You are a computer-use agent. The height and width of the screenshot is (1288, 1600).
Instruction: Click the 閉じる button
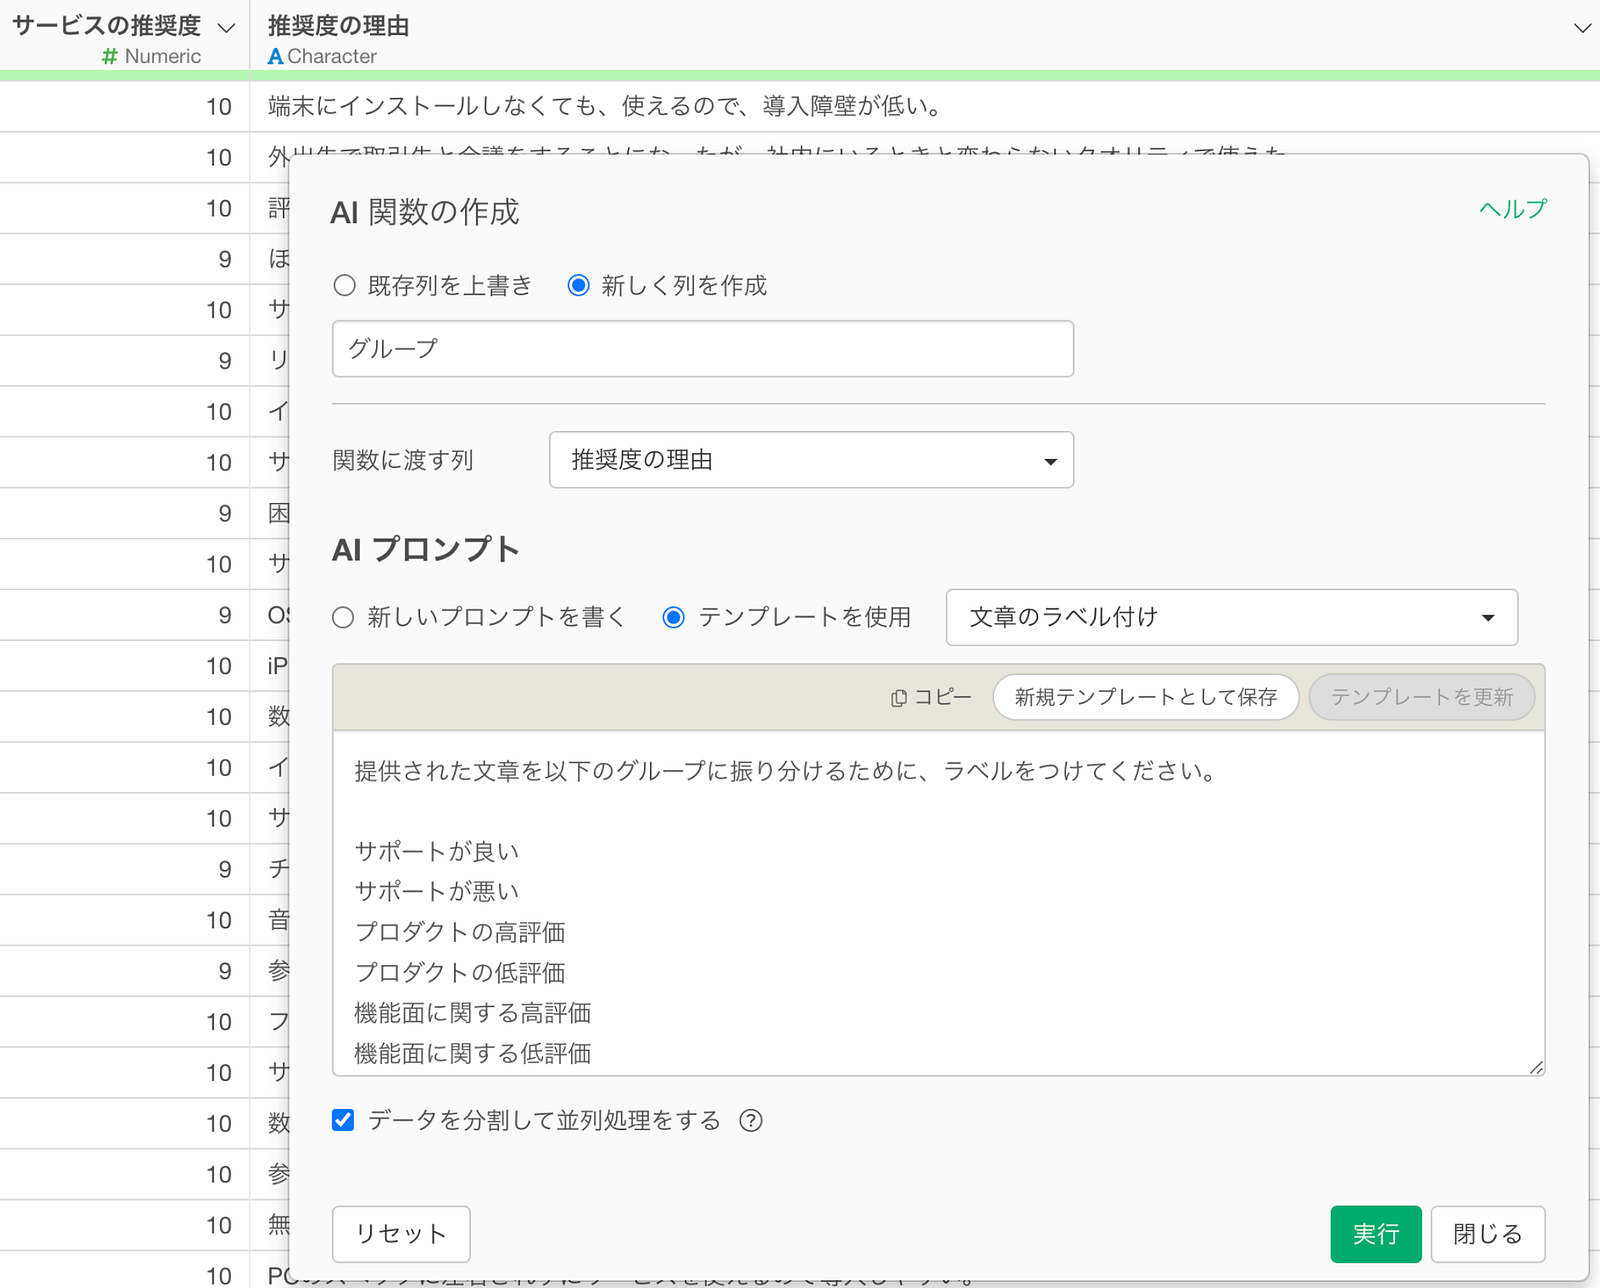point(1488,1234)
